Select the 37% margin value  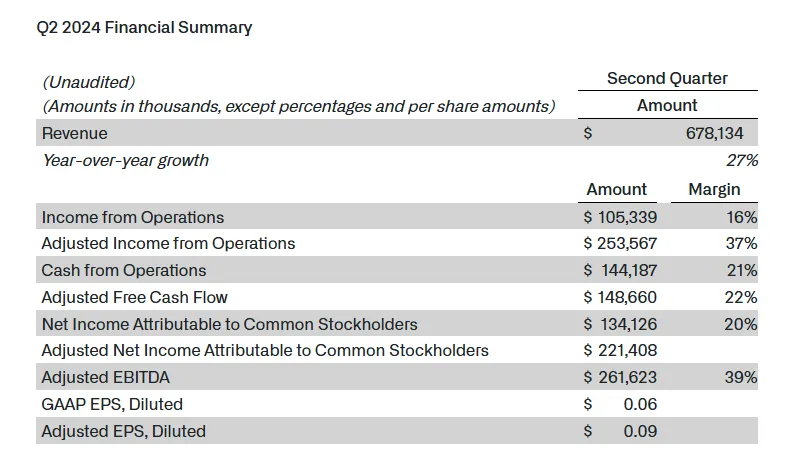(742, 243)
